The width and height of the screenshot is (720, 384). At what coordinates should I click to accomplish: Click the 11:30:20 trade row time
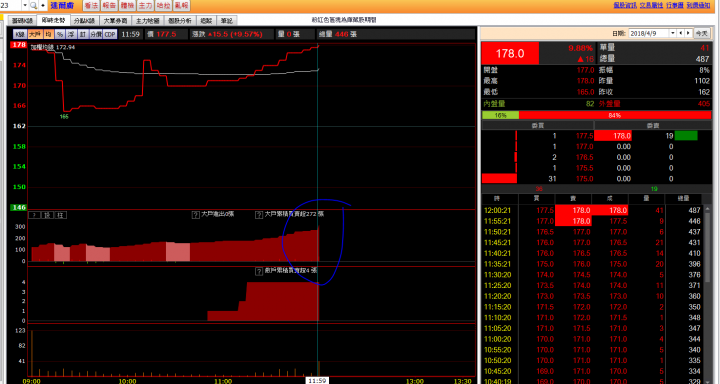pyautogui.click(x=497, y=275)
